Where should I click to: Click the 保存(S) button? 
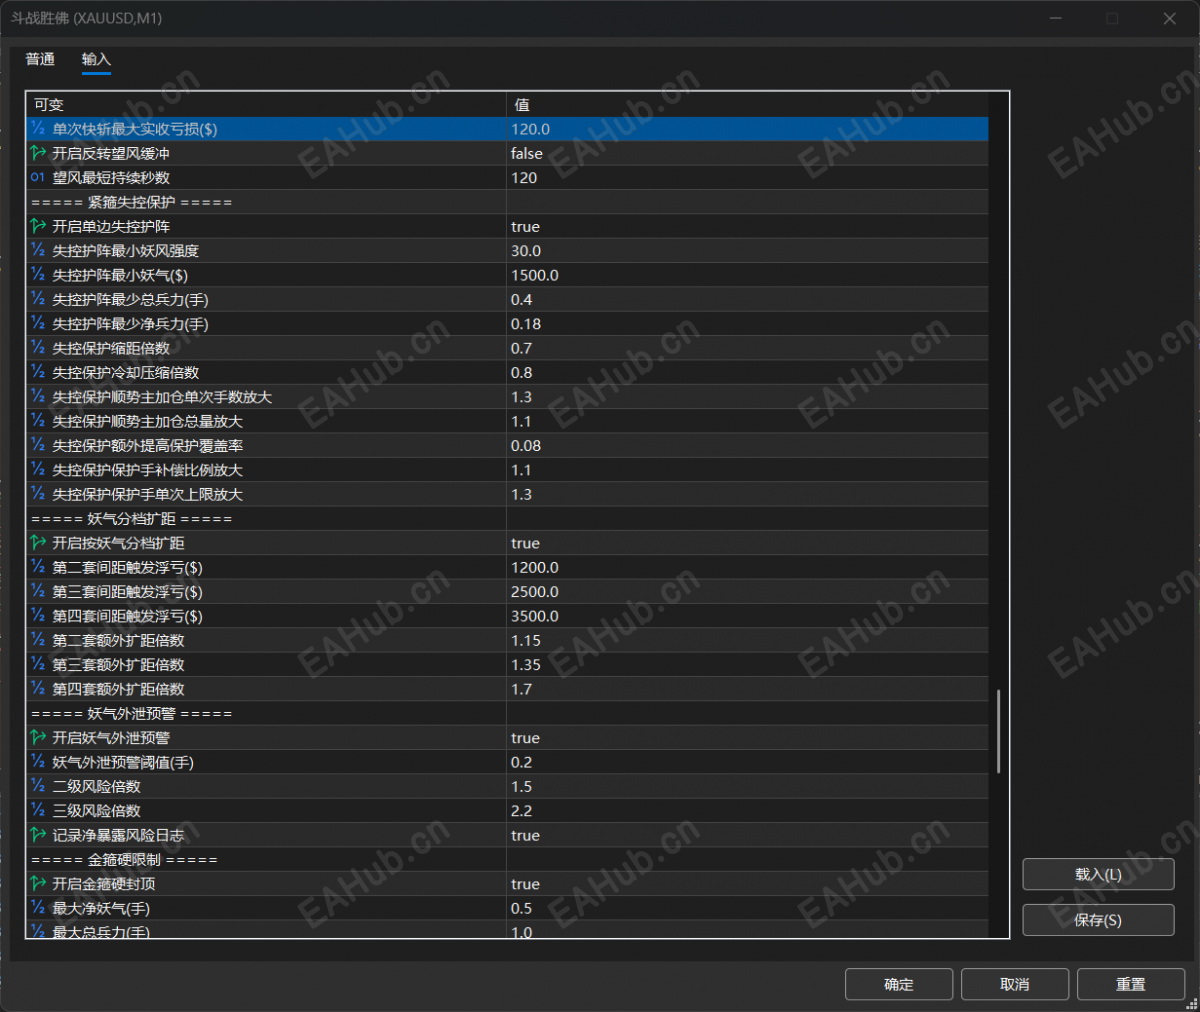click(1098, 920)
